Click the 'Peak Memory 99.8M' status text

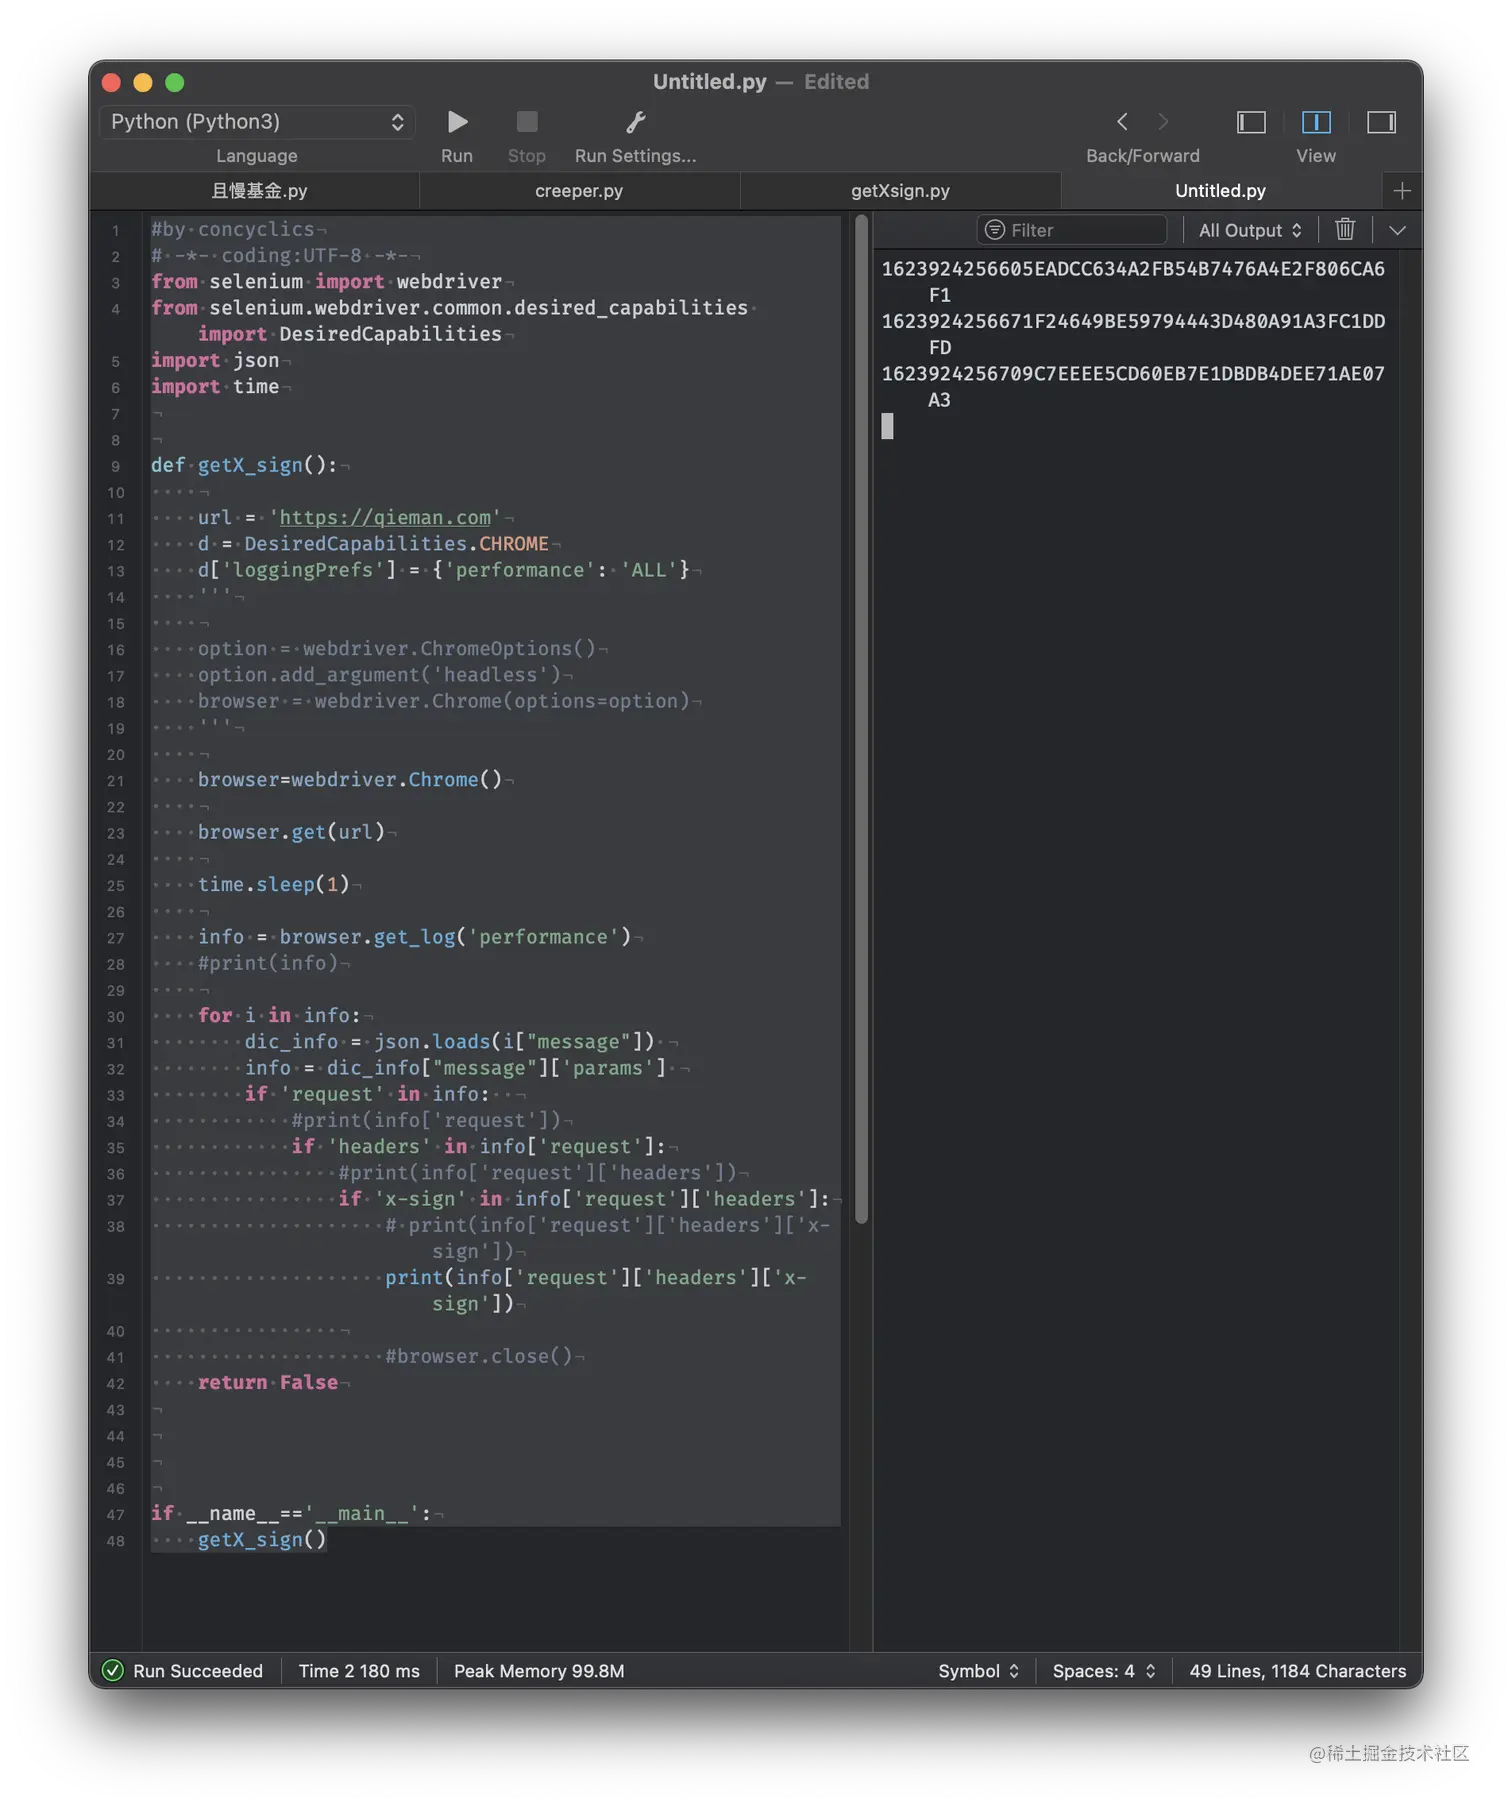539,1671
